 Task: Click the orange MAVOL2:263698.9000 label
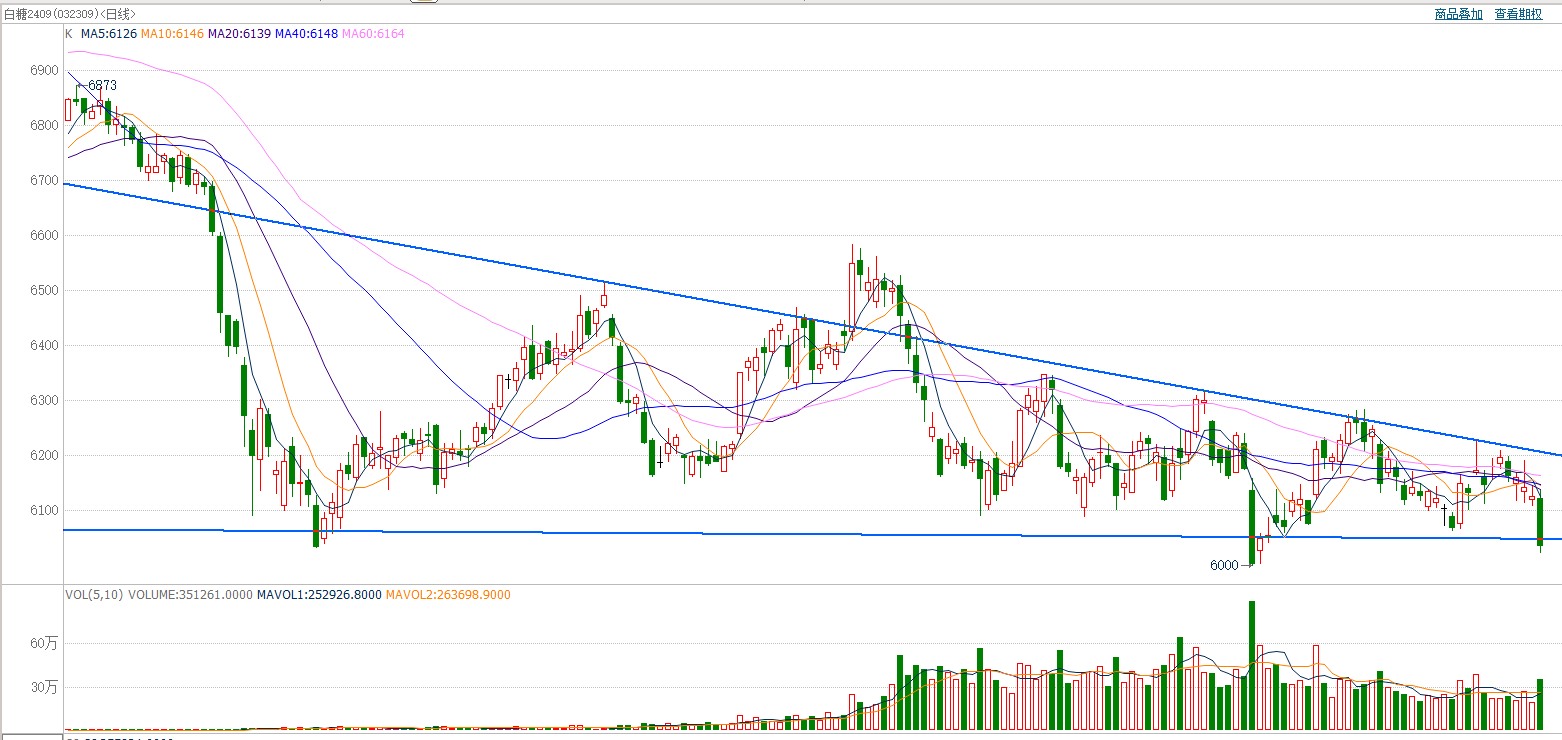pyautogui.click(x=448, y=595)
